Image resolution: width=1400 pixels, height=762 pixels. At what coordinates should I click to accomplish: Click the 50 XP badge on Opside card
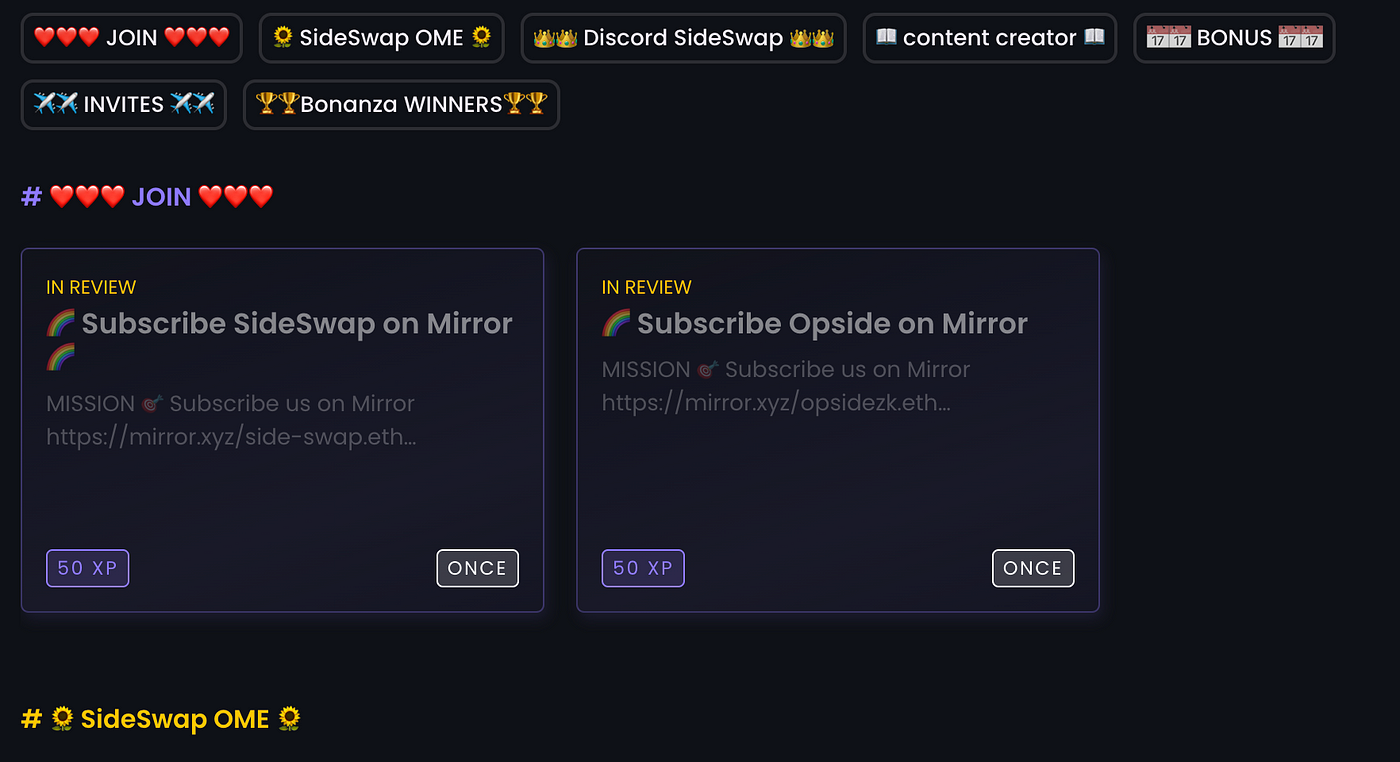click(x=643, y=568)
